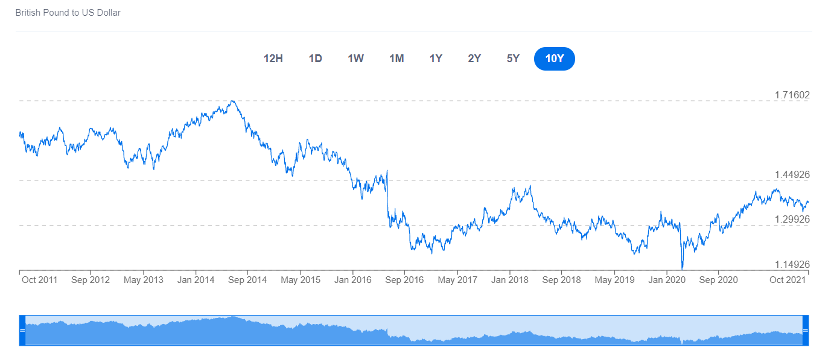832x360 pixels.
Task: Click the Oct 2011 date label
Action: [x=39, y=280]
